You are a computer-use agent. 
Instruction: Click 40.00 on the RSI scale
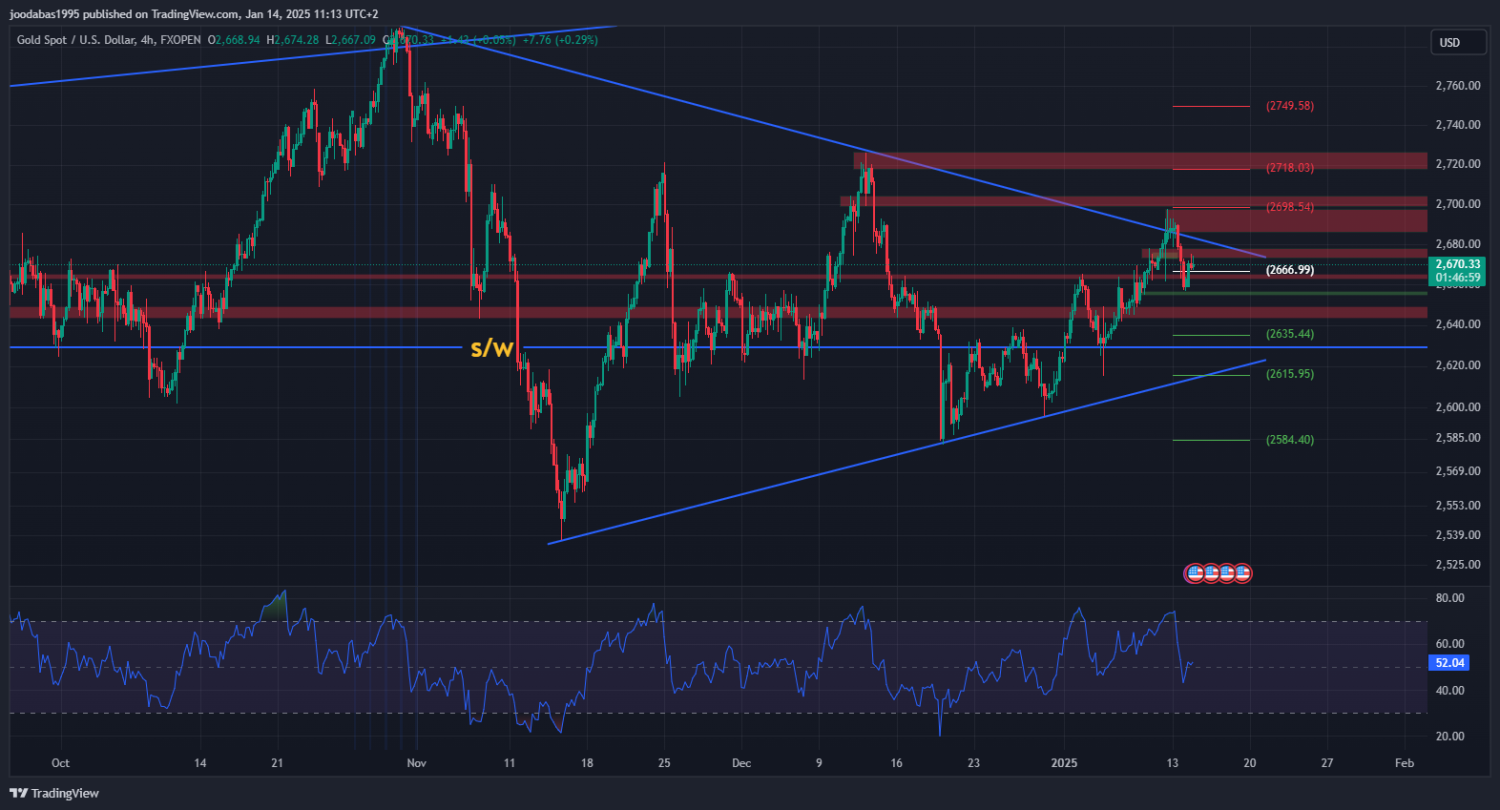pyautogui.click(x=1450, y=691)
